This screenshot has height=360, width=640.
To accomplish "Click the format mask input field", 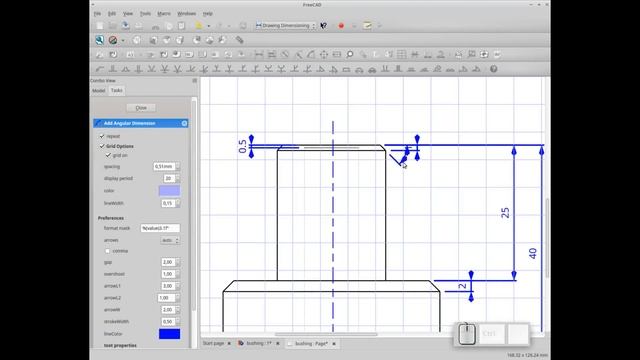I will pos(160,229).
